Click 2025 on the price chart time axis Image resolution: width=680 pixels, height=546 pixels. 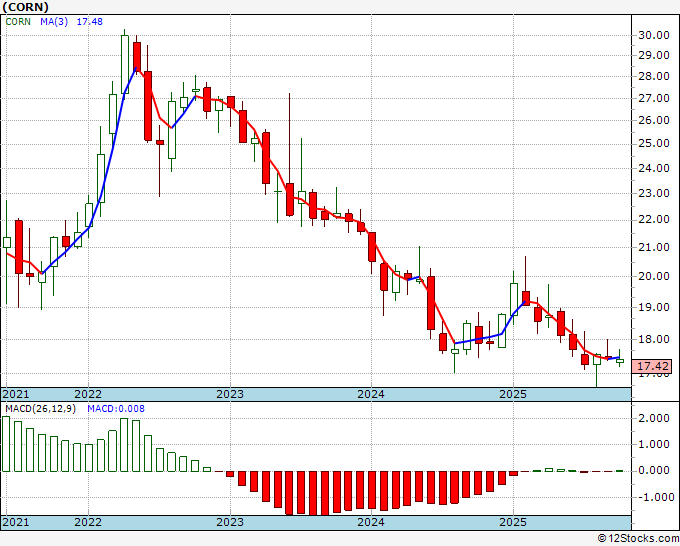pos(513,394)
